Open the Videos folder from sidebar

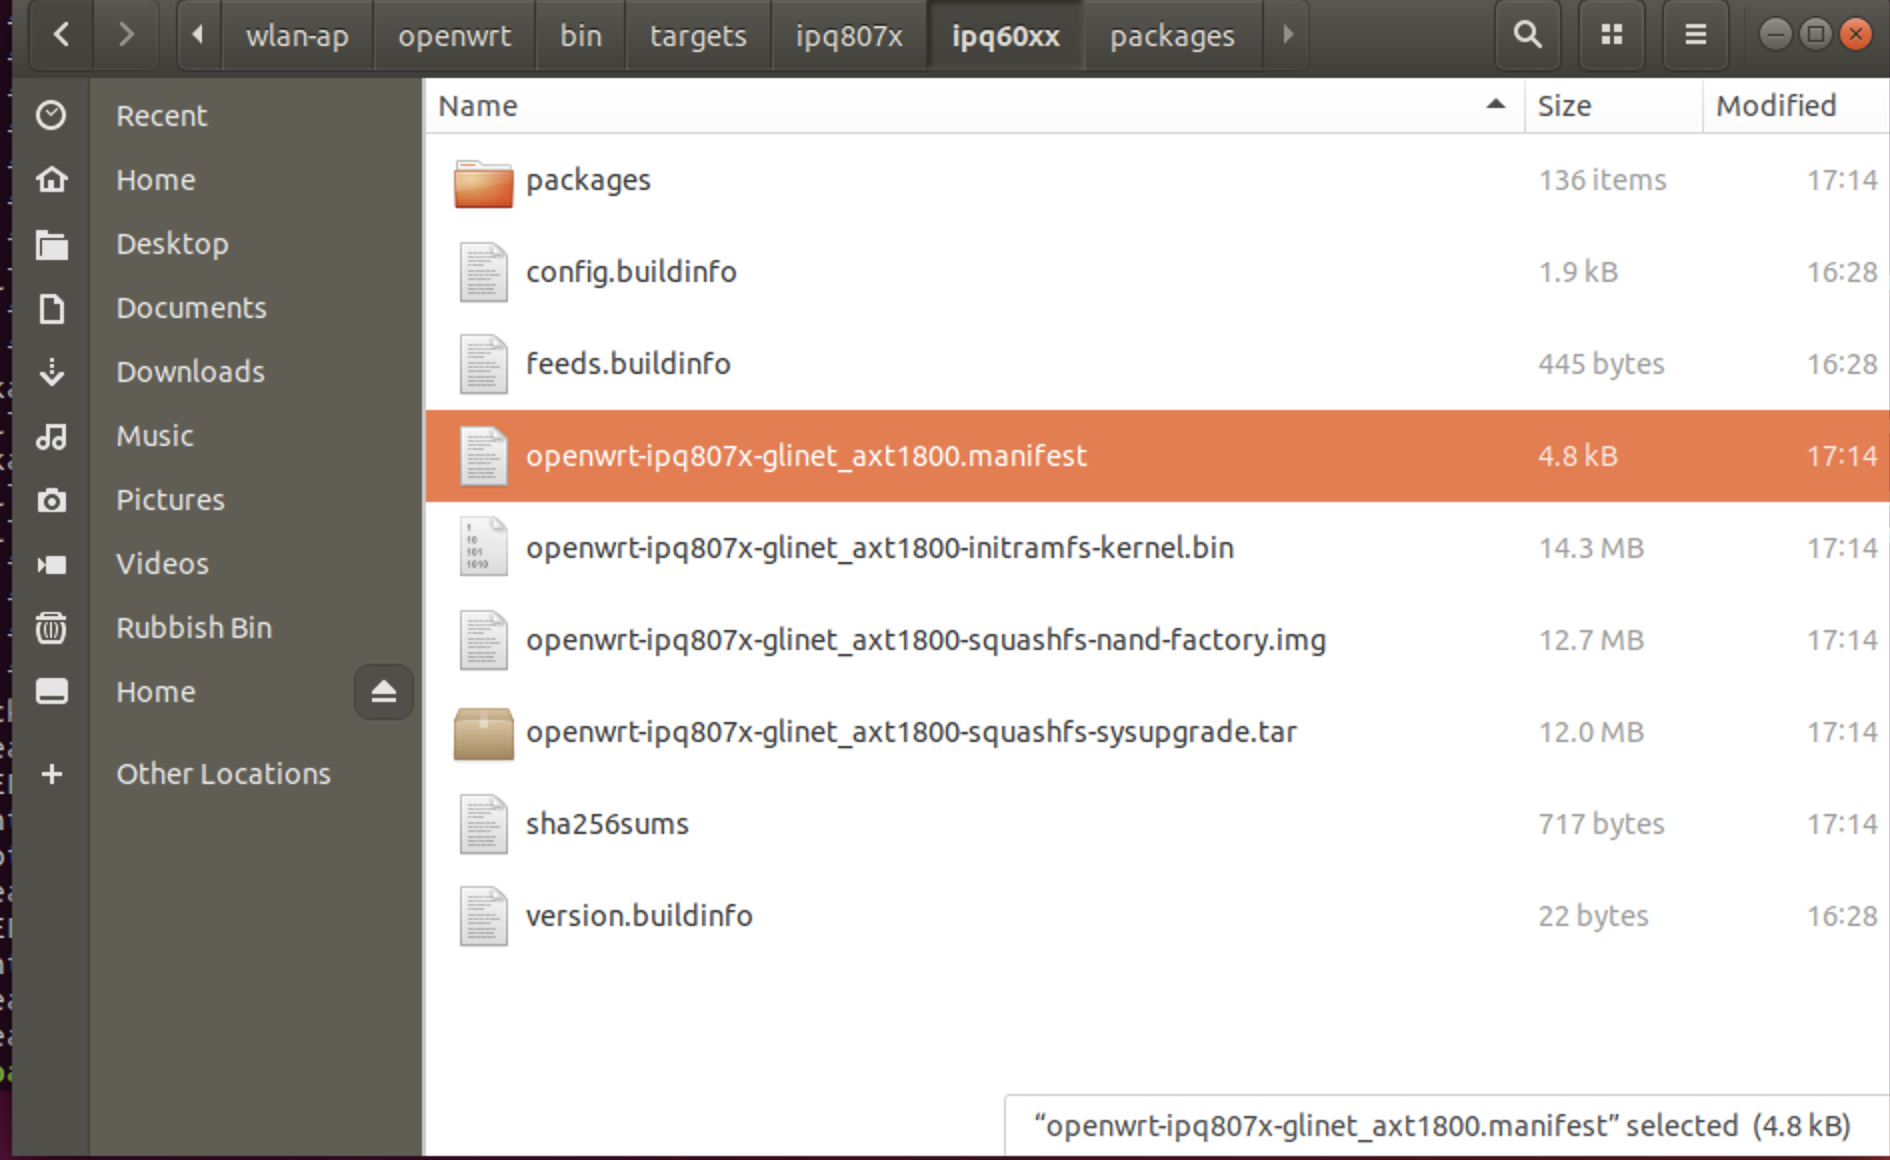click(162, 563)
